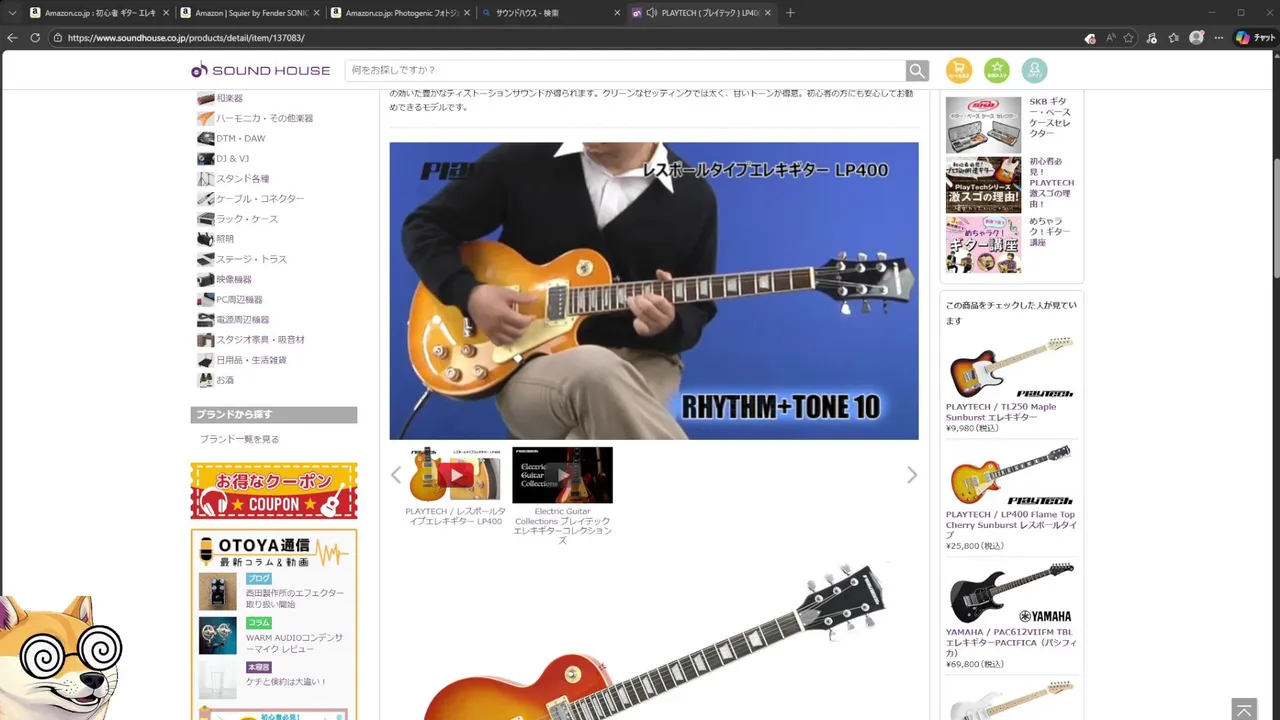The image size is (1280, 720).
Task: Open the OTOYA通信 banner
Action: [274, 551]
